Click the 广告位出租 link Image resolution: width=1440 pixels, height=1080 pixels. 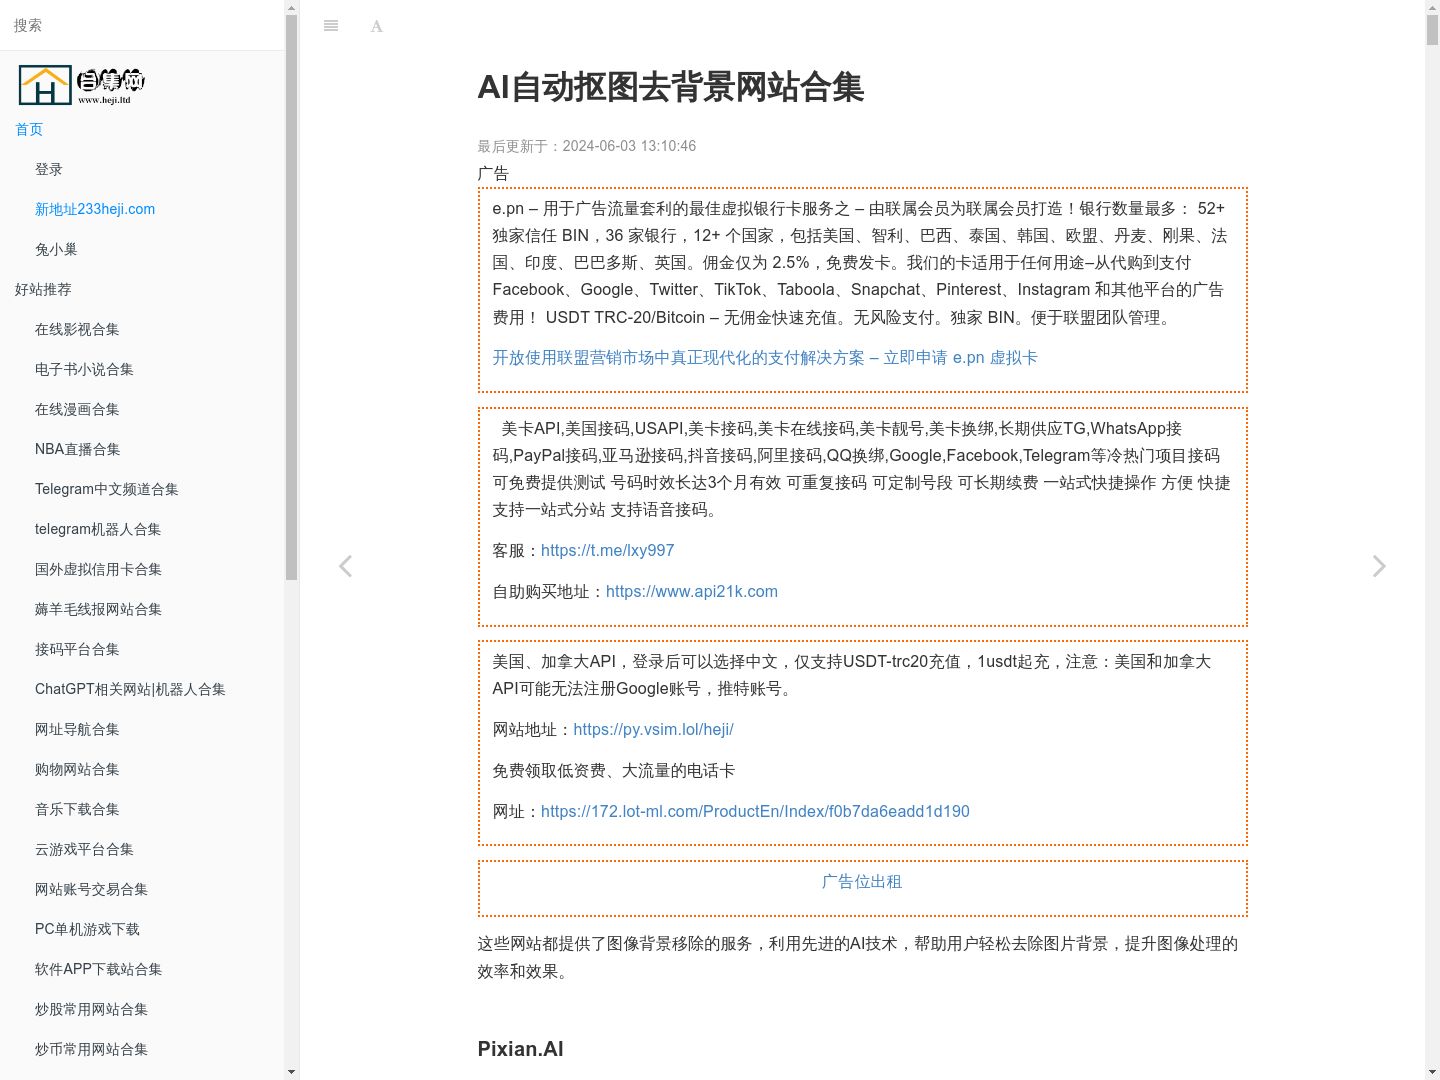tap(862, 881)
